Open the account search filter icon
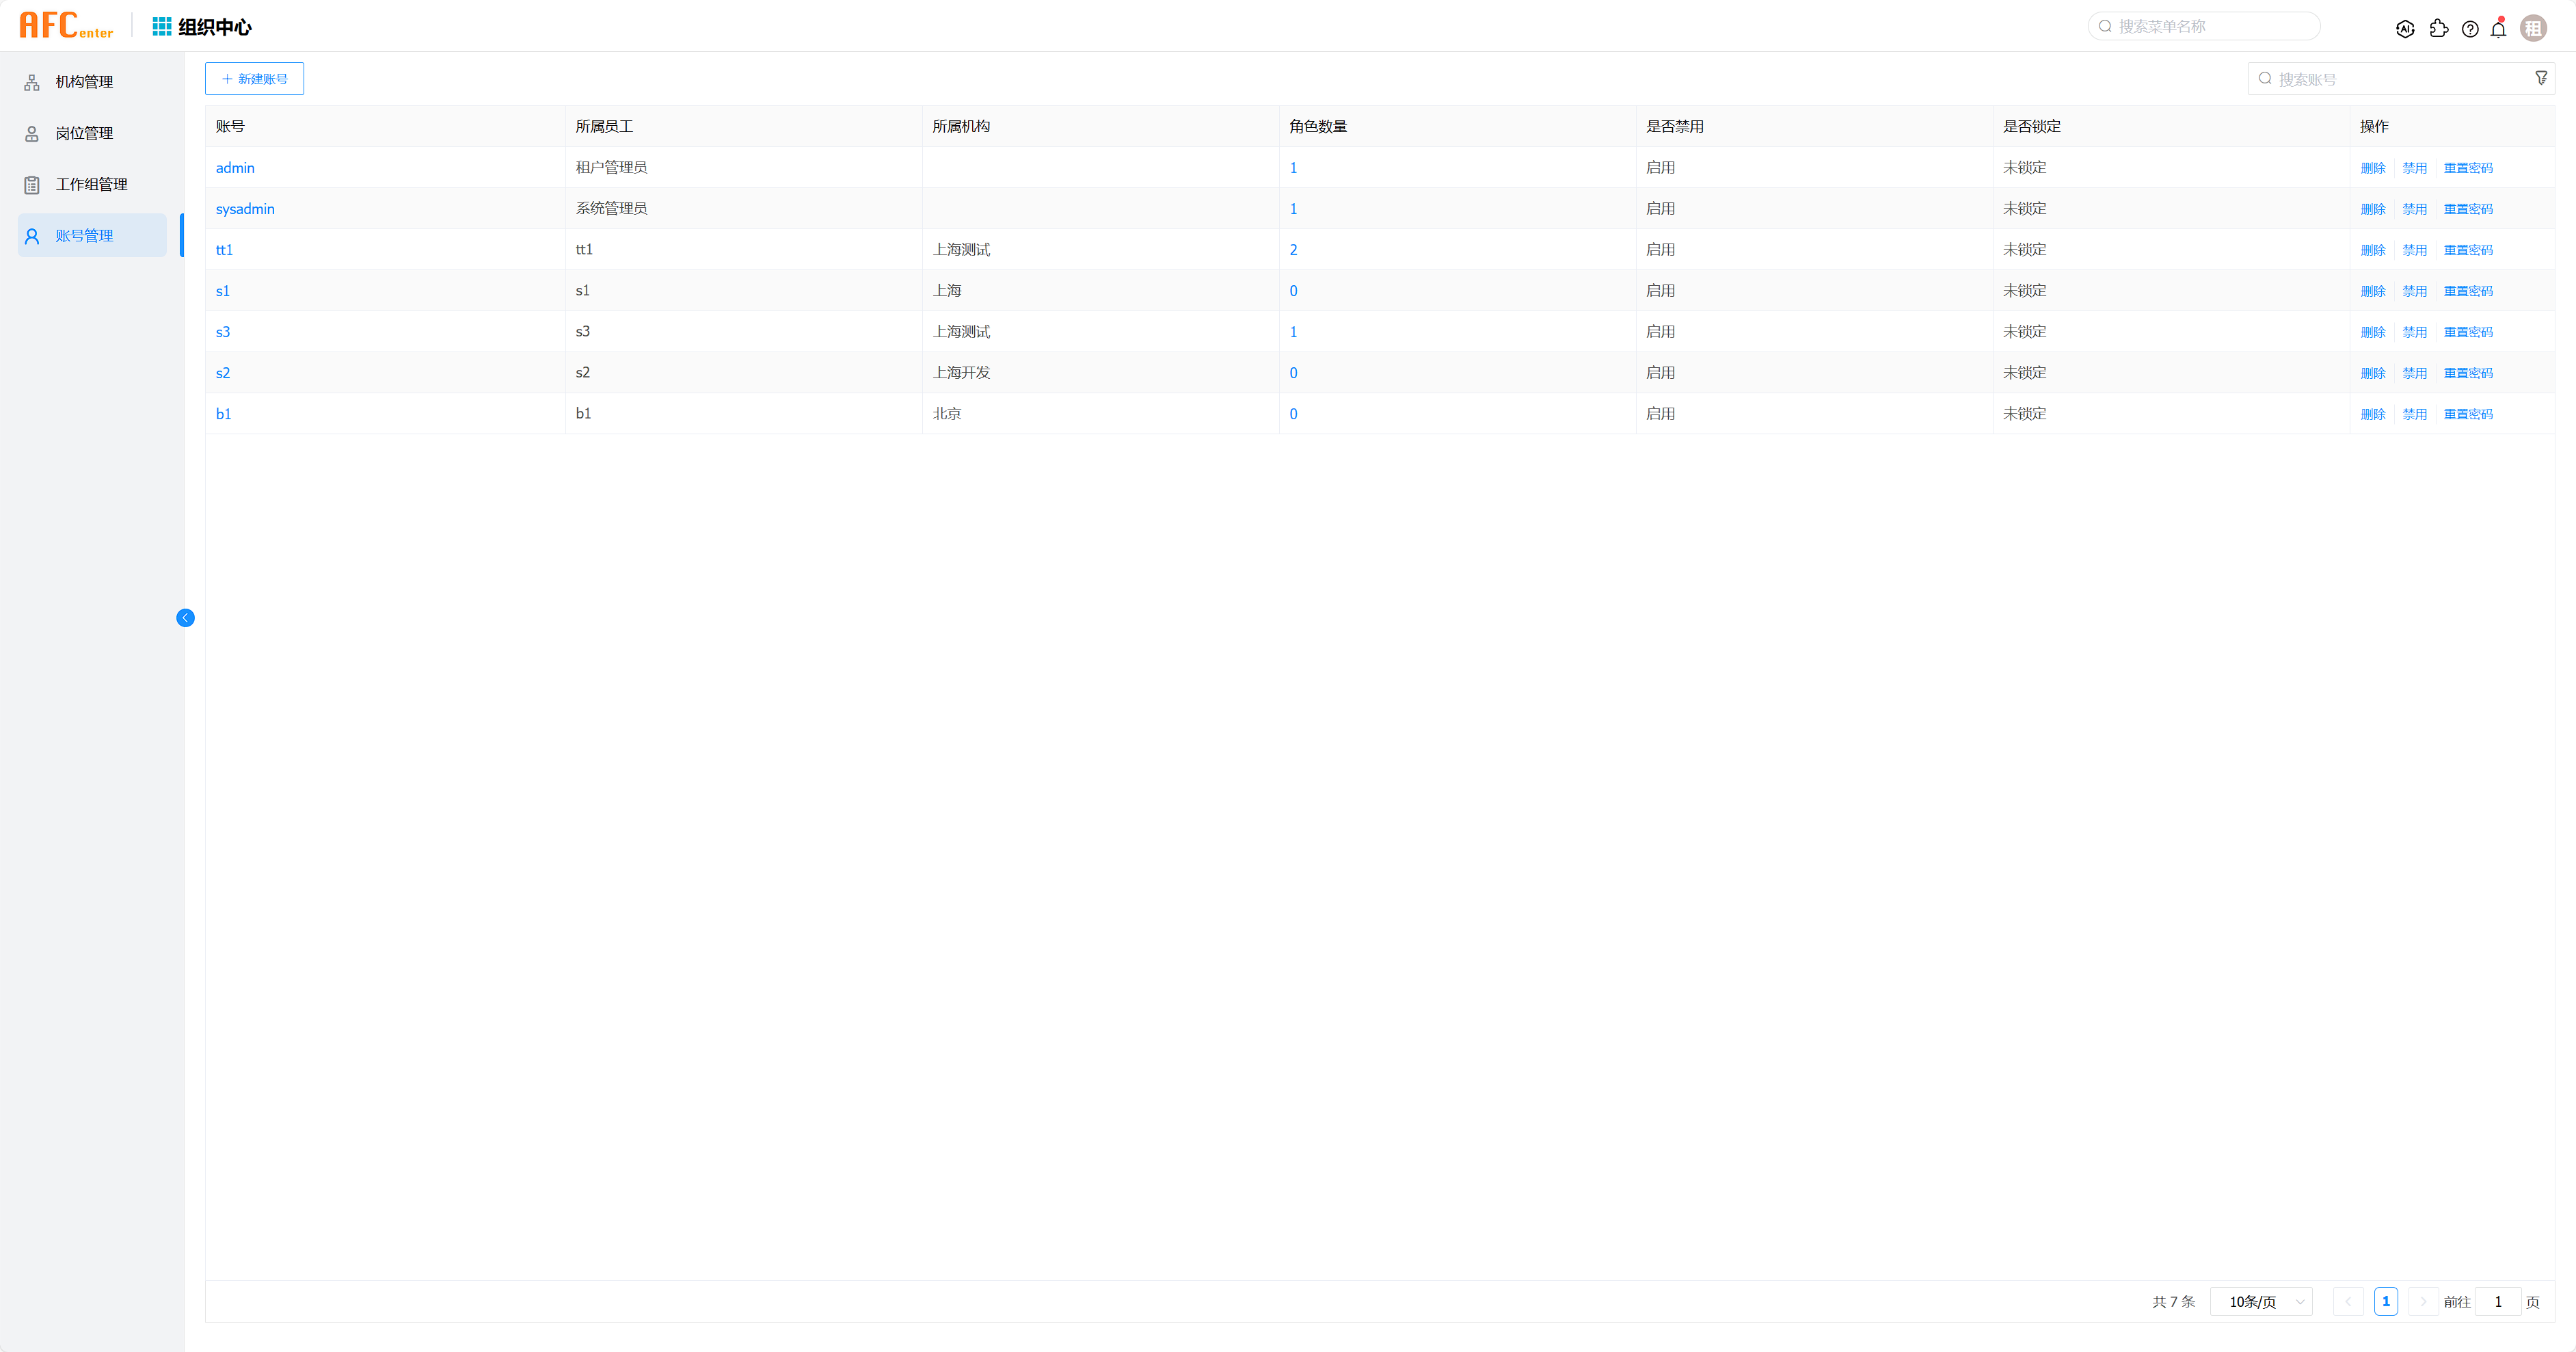The image size is (2576, 1352). [x=2541, y=78]
